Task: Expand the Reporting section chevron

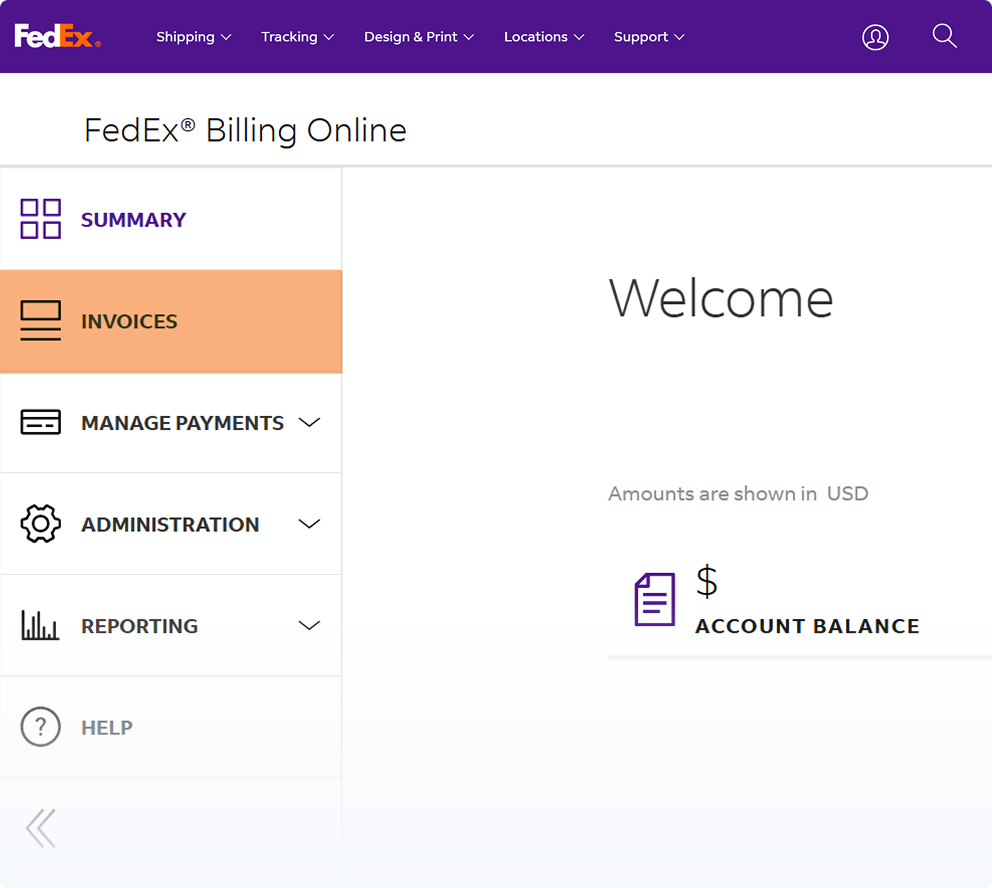Action: [x=309, y=626]
